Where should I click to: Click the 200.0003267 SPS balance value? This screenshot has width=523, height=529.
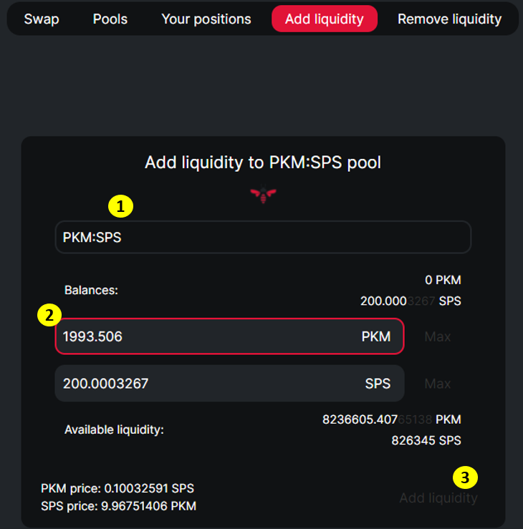[x=411, y=301]
